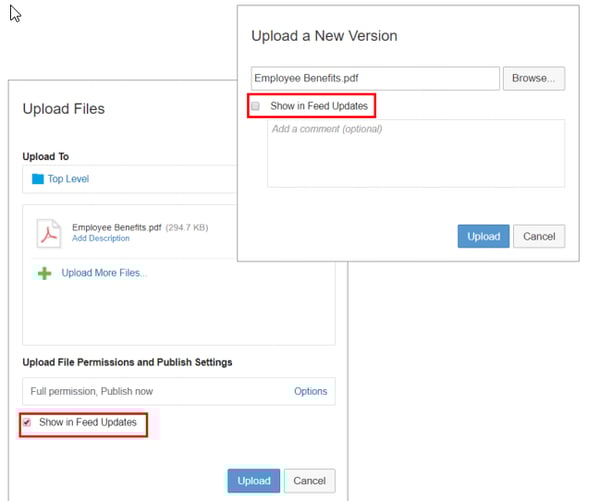Viewport: 600px width, 501px height.
Task: Click the Employee Benefits.pdf file path field
Action: tap(375, 78)
